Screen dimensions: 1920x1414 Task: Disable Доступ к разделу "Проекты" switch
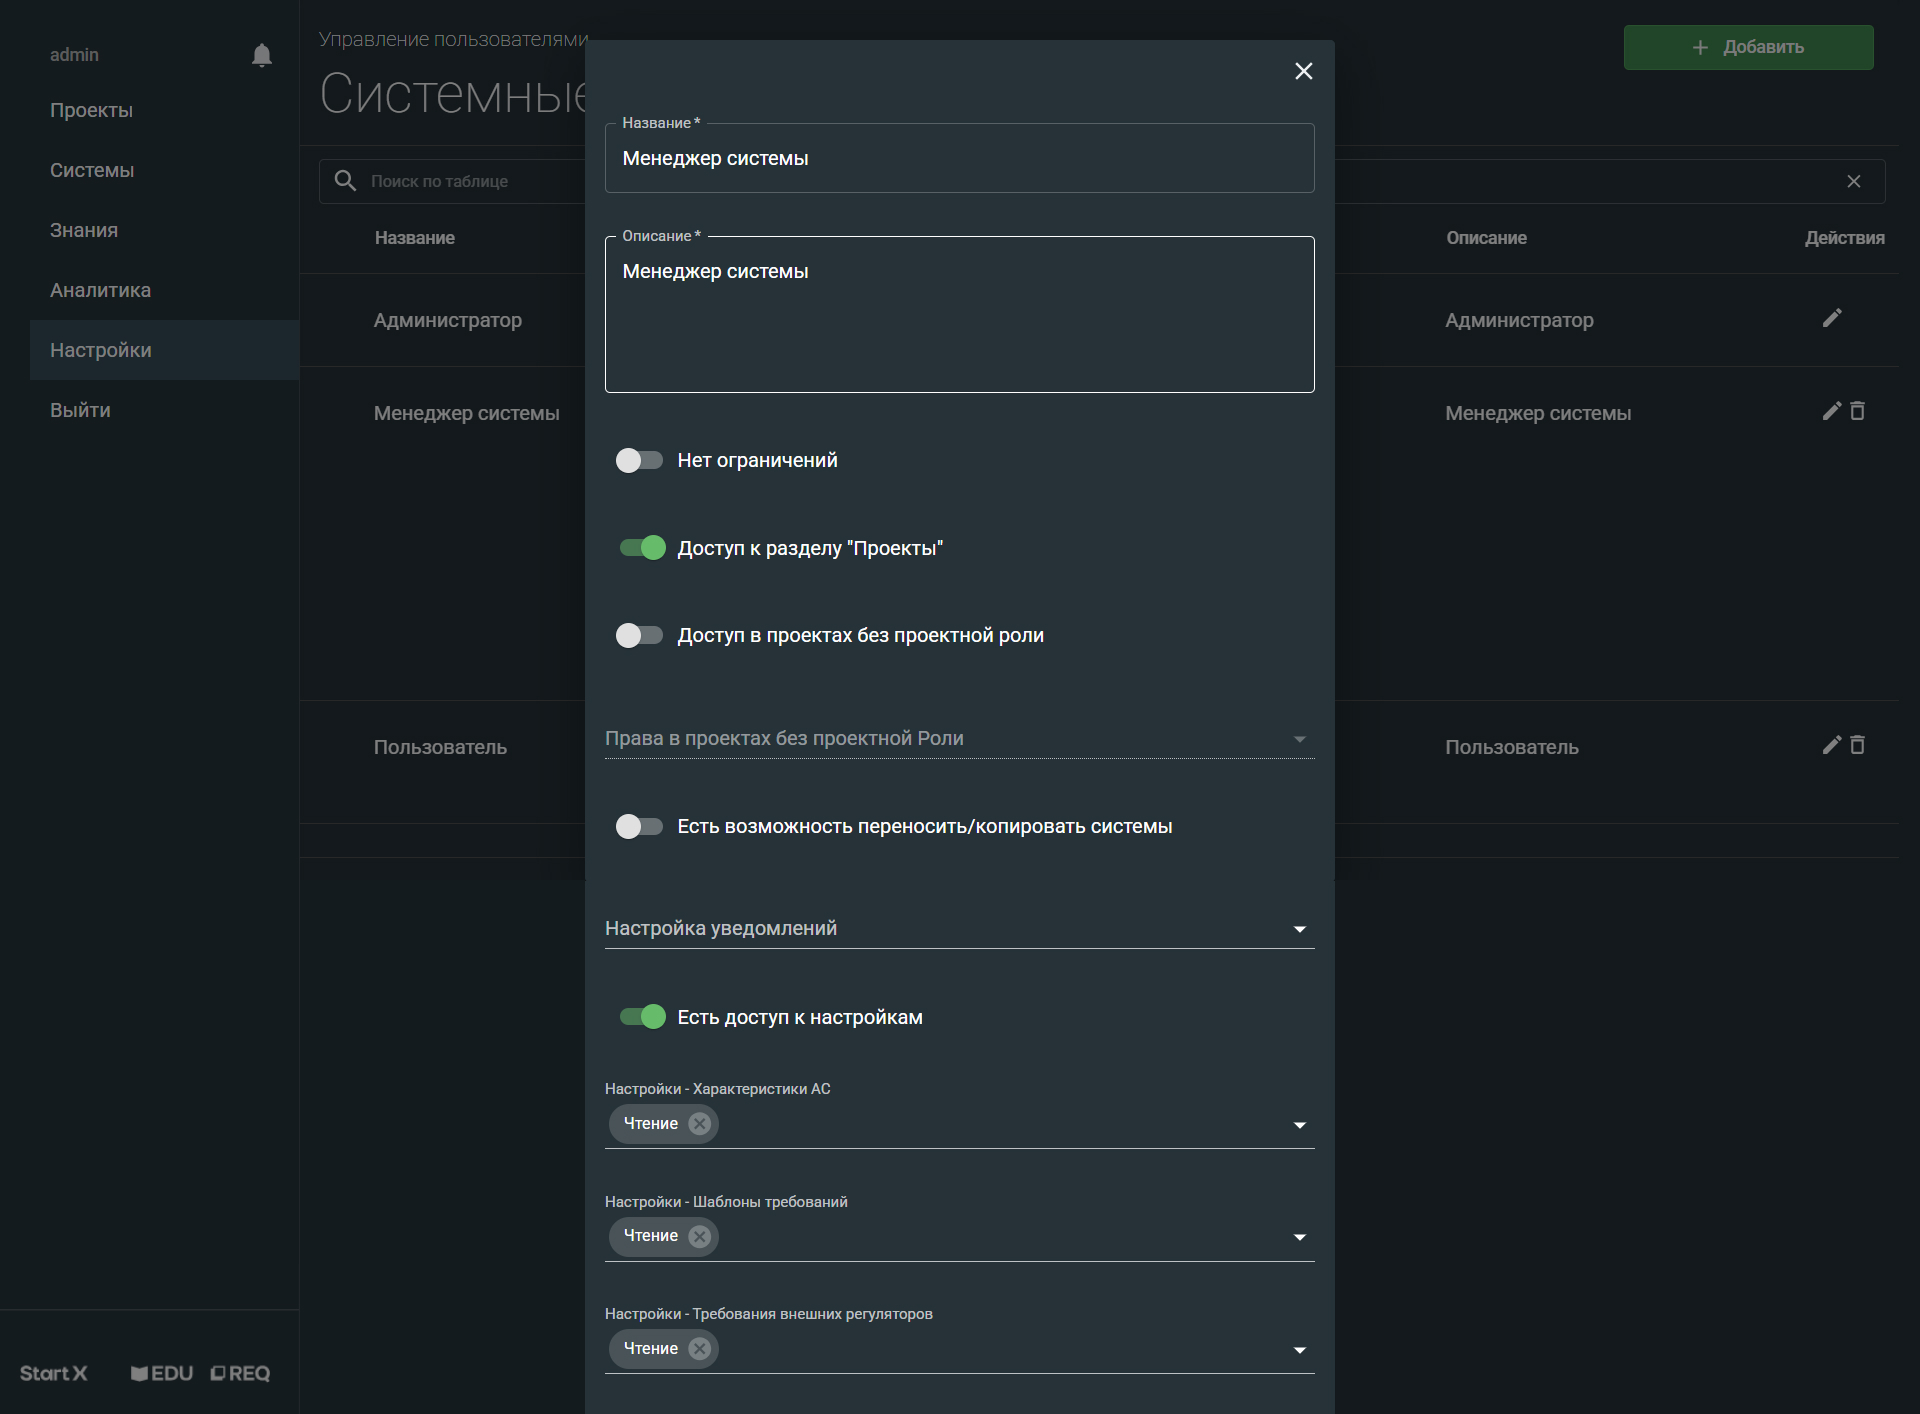(x=642, y=548)
